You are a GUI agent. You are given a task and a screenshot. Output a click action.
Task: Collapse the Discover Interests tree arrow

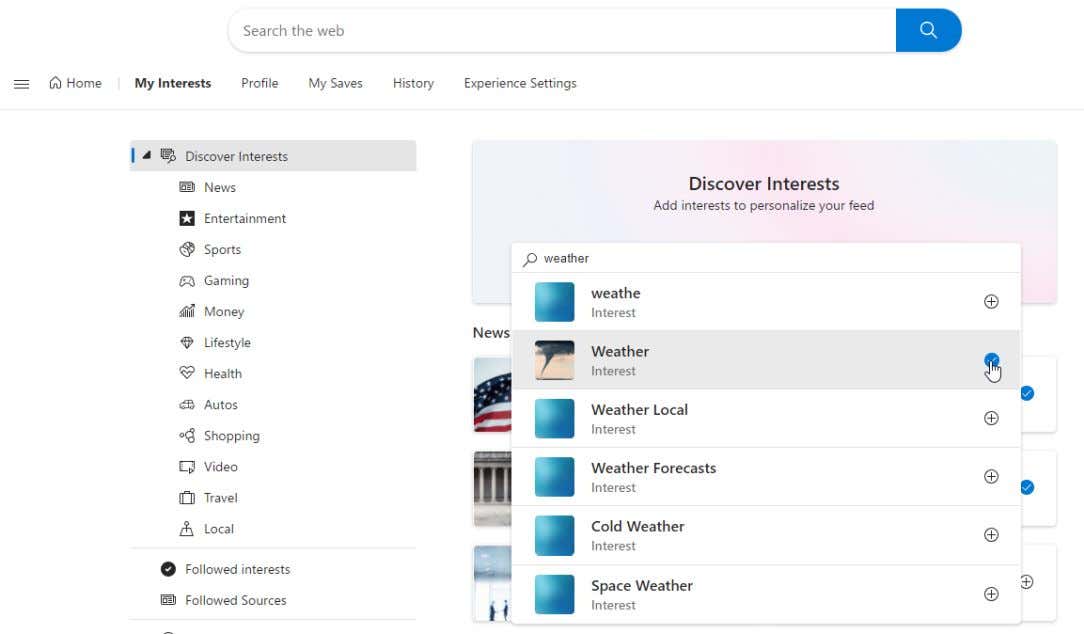[147, 155]
